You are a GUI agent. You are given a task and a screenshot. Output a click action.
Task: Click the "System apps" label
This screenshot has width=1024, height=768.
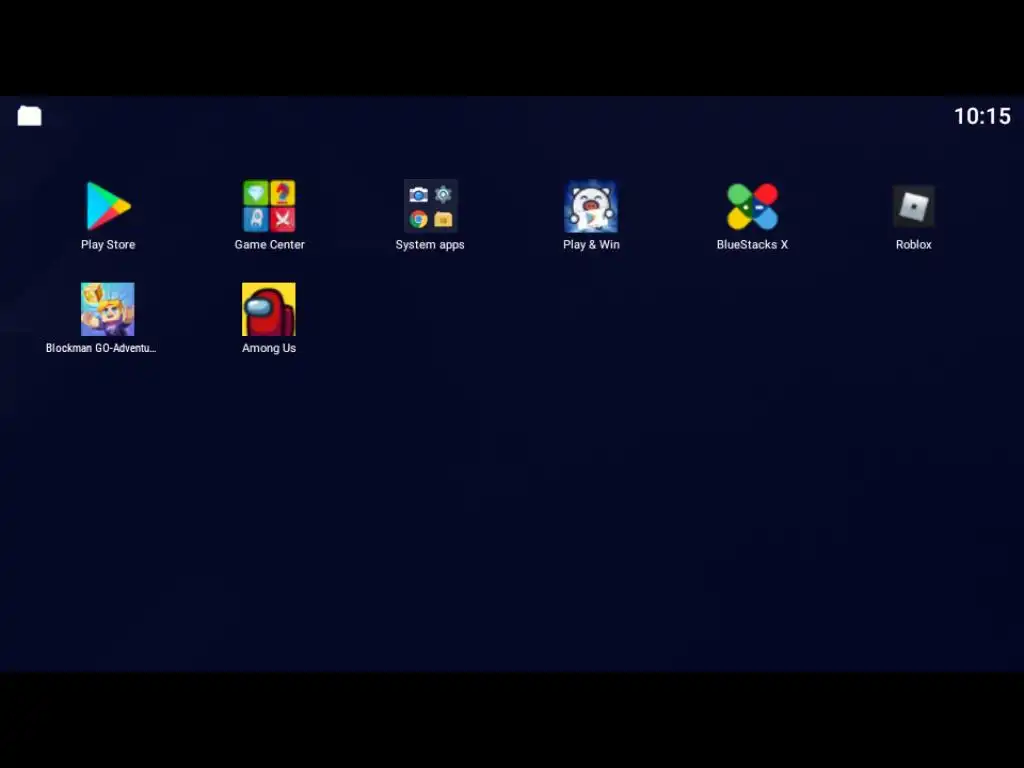[430, 245]
